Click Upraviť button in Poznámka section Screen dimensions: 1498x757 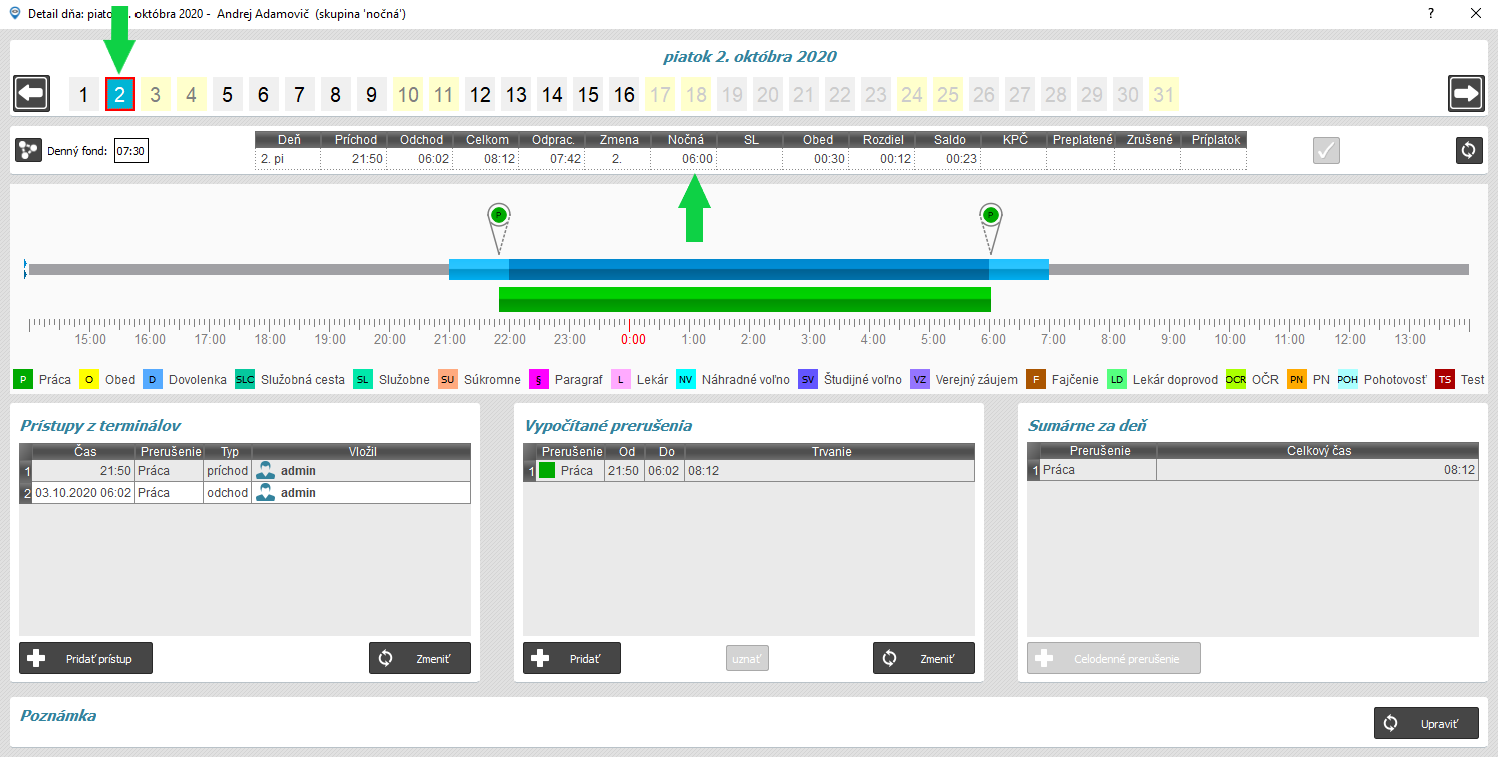click(1426, 723)
